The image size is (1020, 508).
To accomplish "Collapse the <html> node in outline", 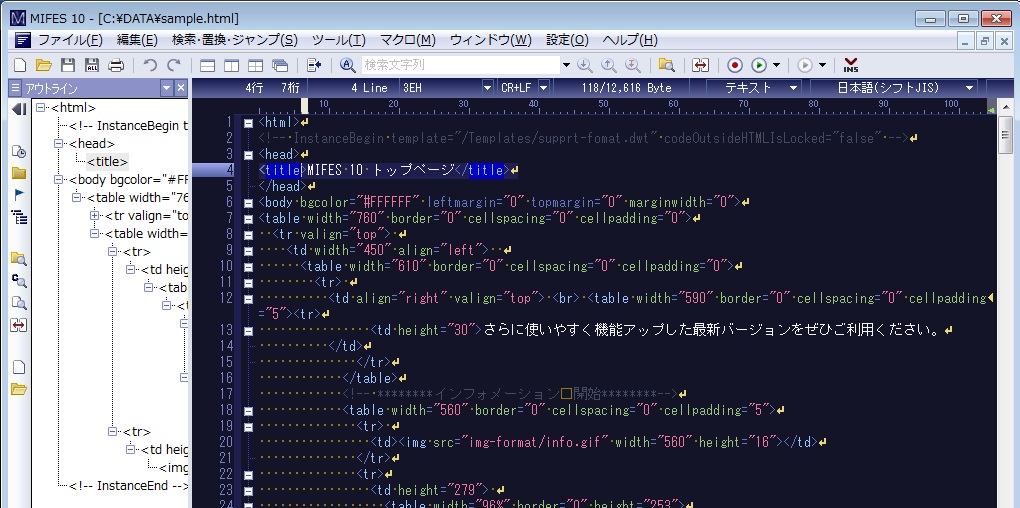I will click(x=41, y=108).
